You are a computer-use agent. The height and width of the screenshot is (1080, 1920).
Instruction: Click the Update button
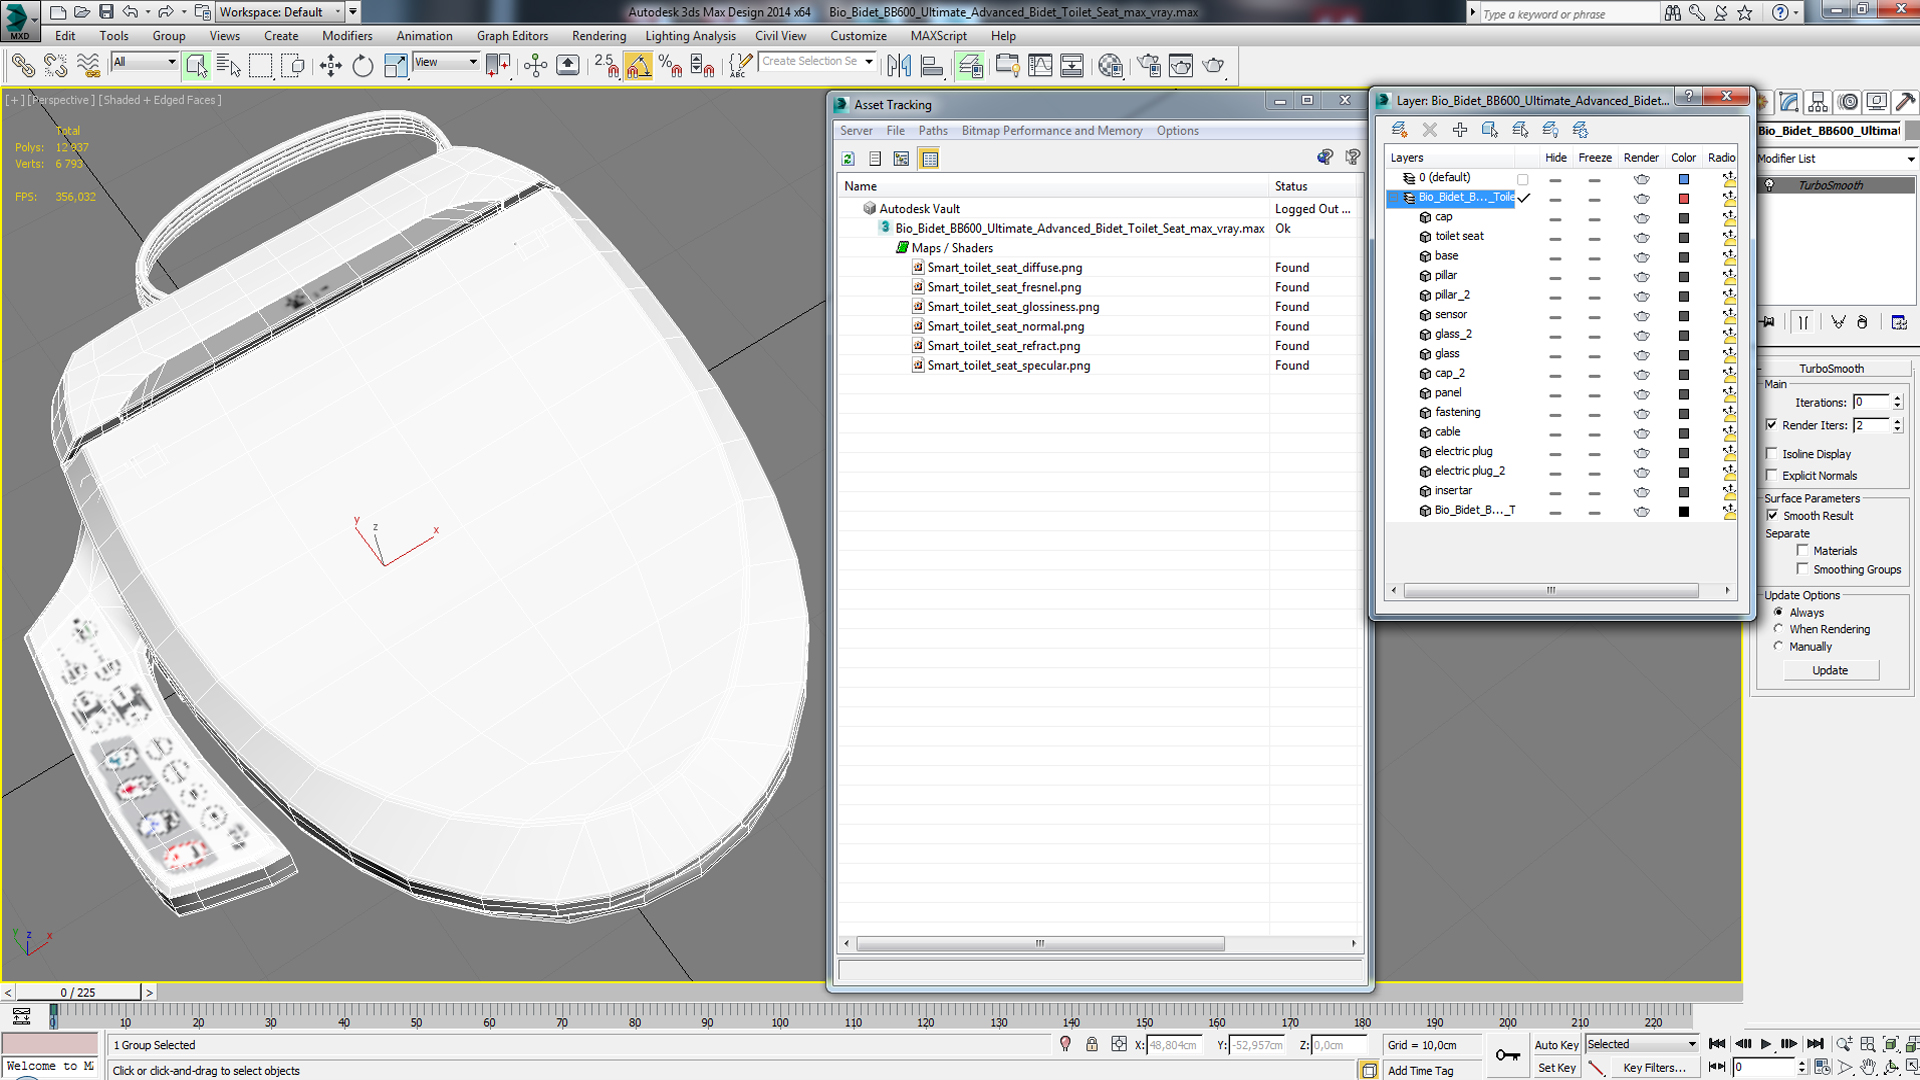pyautogui.click(x=1830, y=670)
